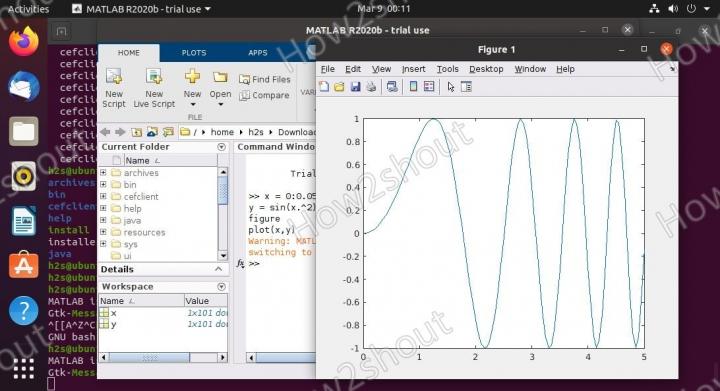
Task: Expand the resources folder tree node
Action: click(x=103, y=232)
